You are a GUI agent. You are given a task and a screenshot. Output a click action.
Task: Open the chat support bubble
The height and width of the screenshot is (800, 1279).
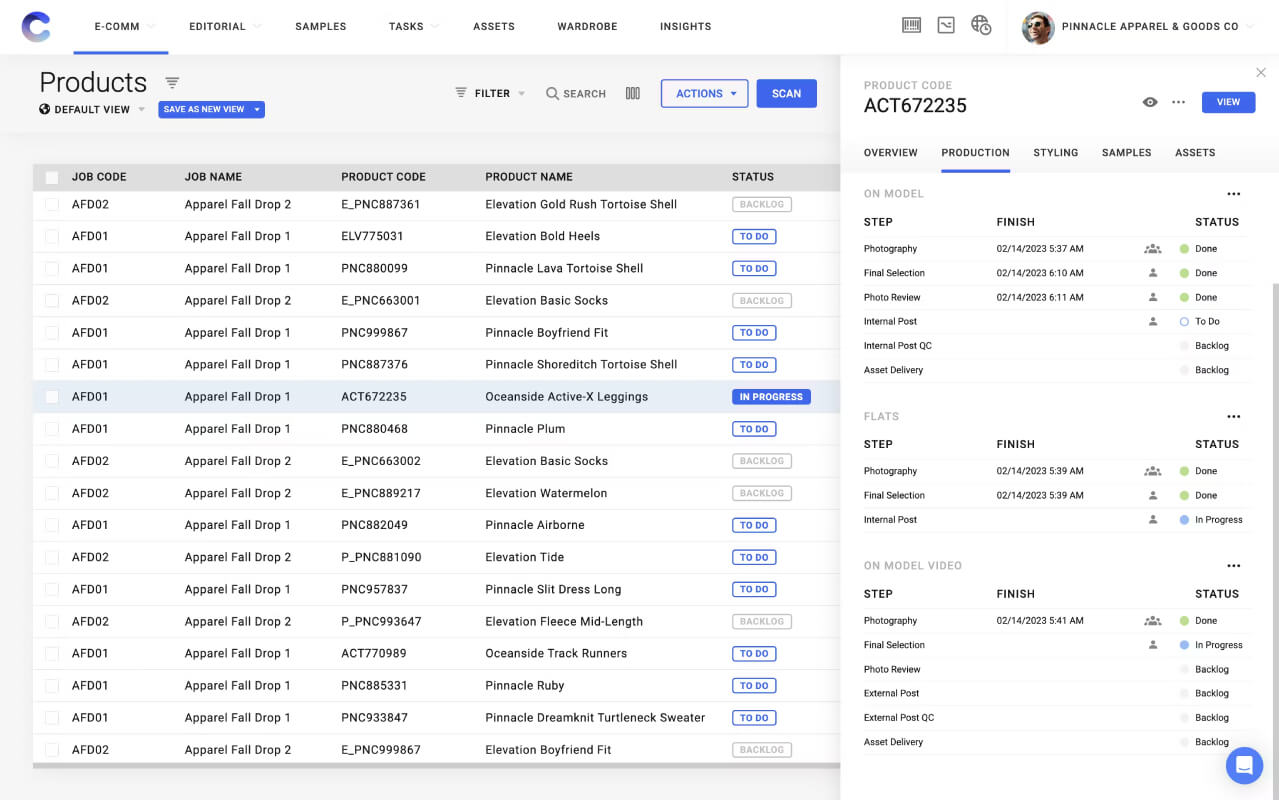click(1244, 766)
